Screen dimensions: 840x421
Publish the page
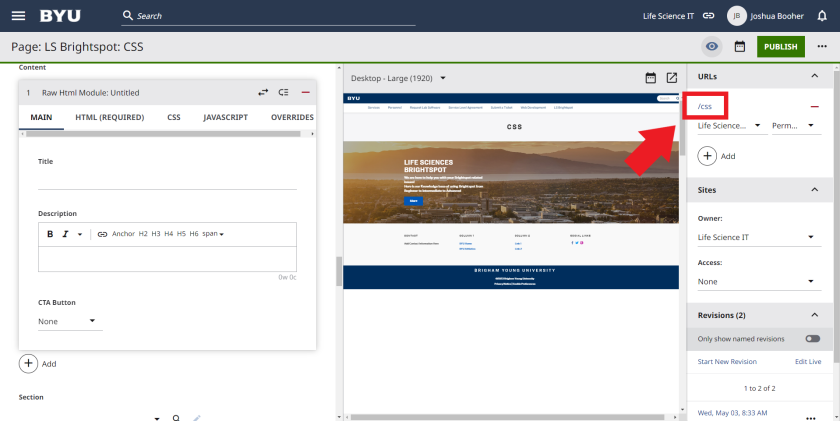(781, 47)
